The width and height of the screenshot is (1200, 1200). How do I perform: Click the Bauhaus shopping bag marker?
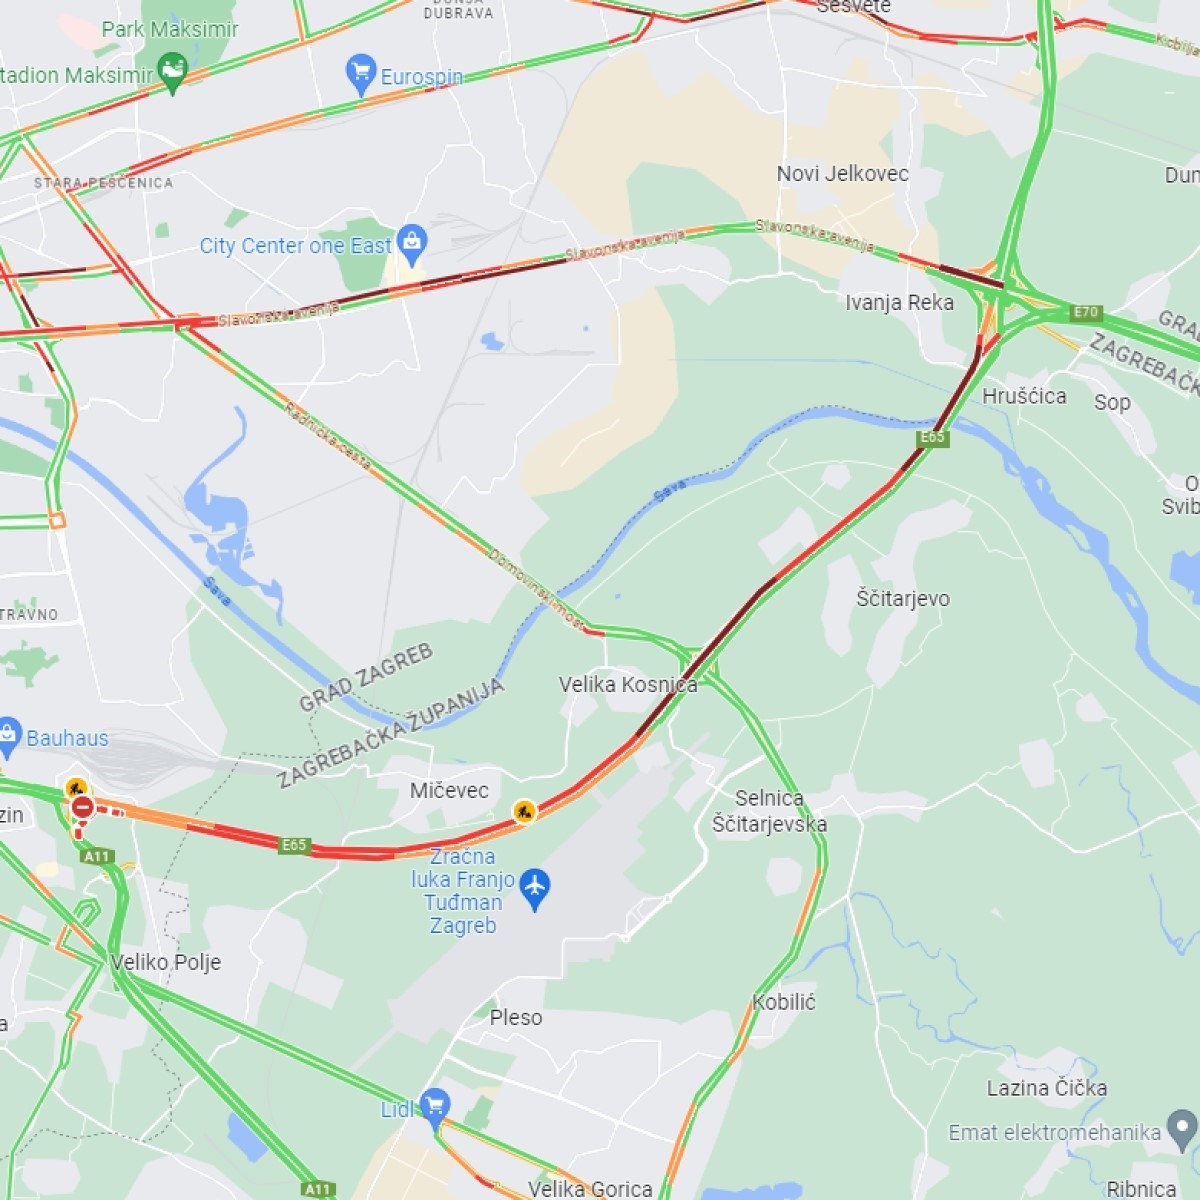pos(8,737)
